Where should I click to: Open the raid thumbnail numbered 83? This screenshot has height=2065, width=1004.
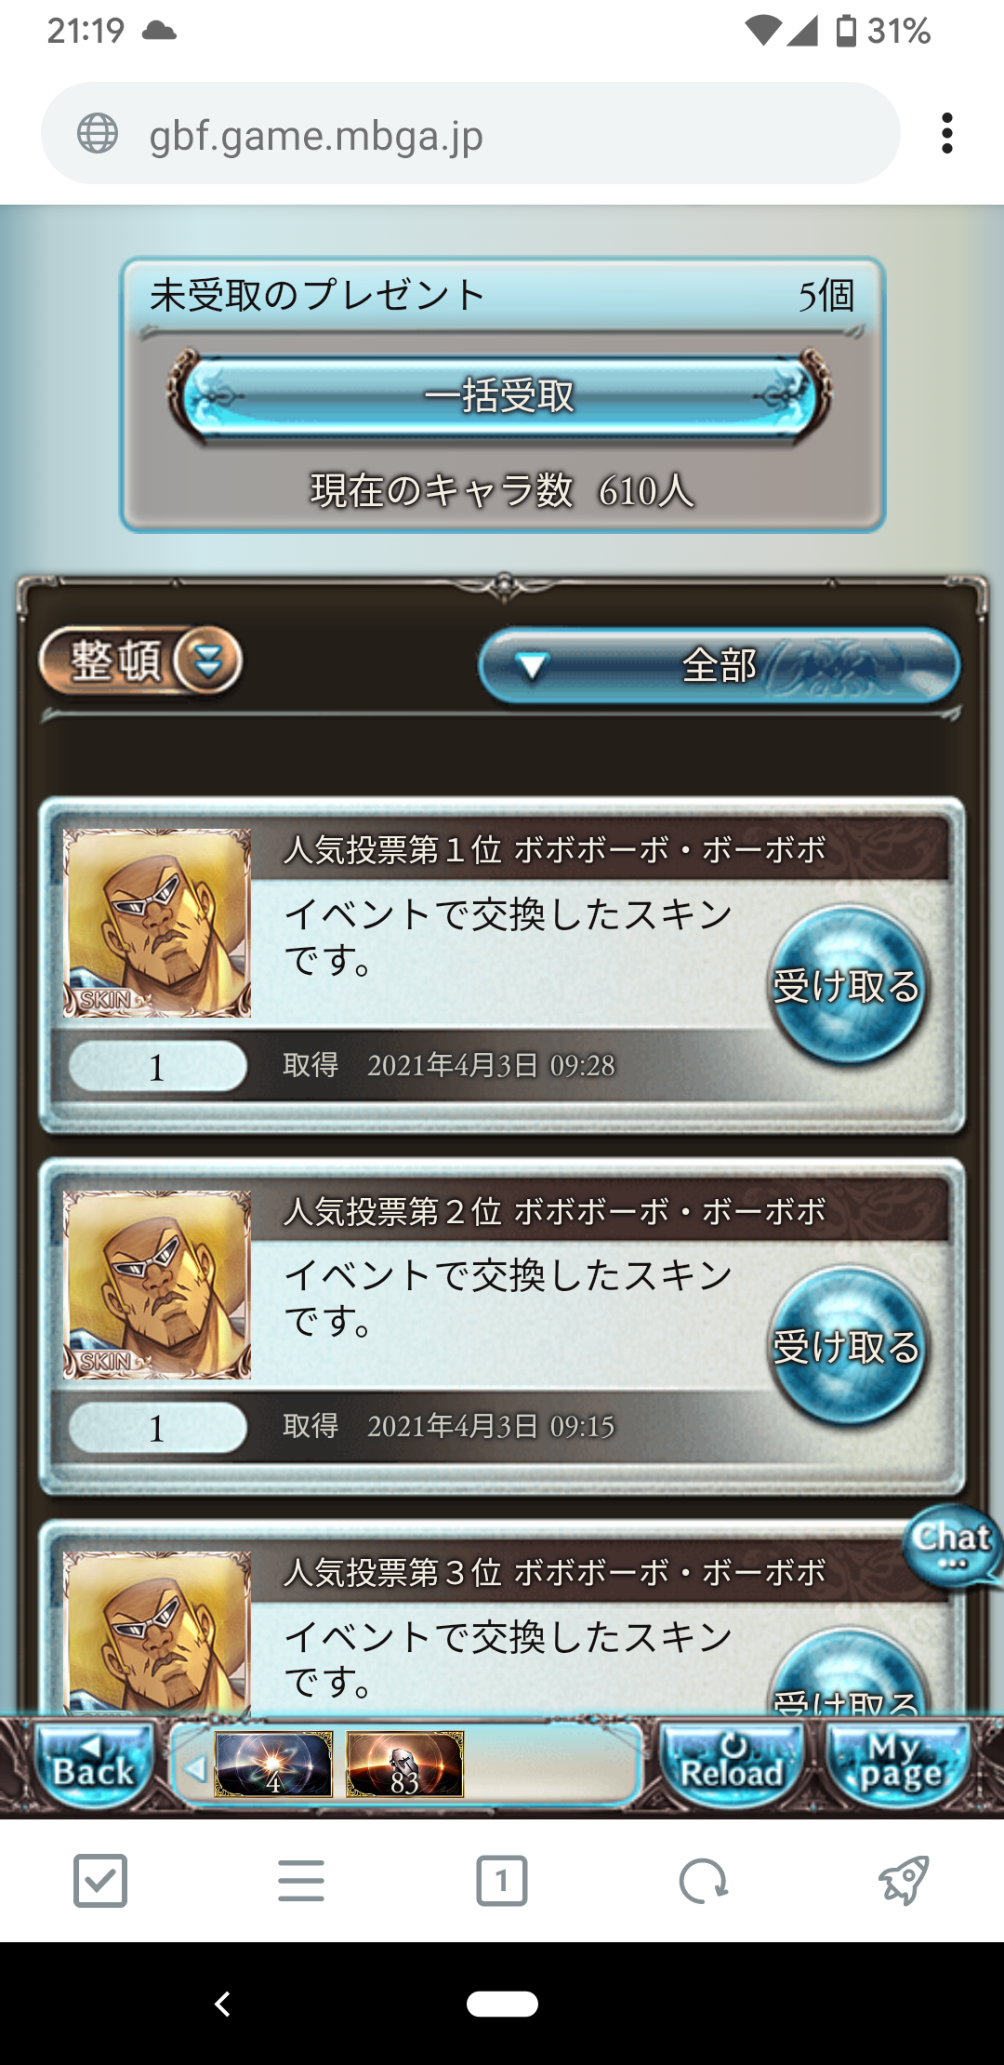[405, 1765]
